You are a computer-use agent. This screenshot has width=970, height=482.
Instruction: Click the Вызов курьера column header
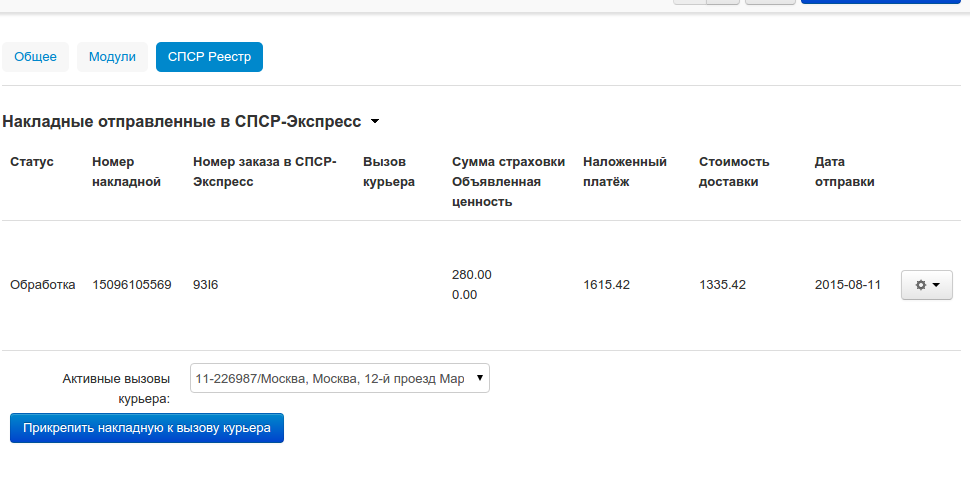pos(389,171)
